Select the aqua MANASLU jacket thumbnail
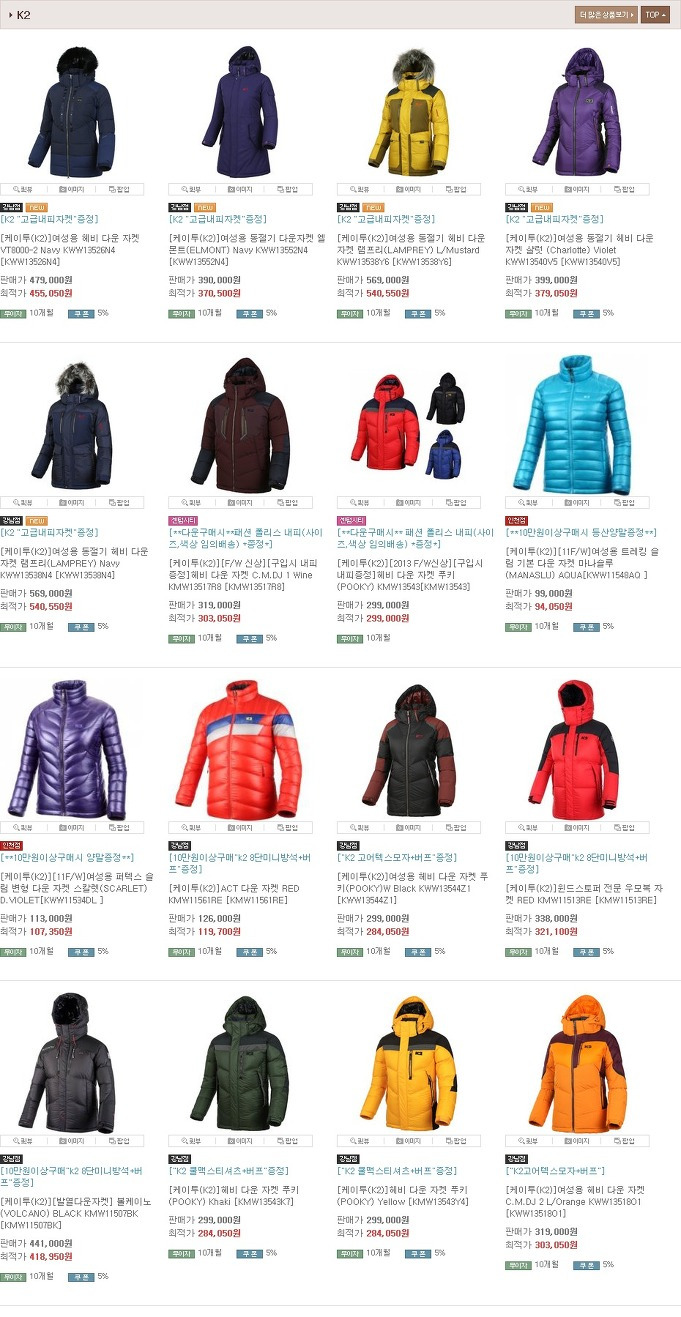 tap(572, 423)
